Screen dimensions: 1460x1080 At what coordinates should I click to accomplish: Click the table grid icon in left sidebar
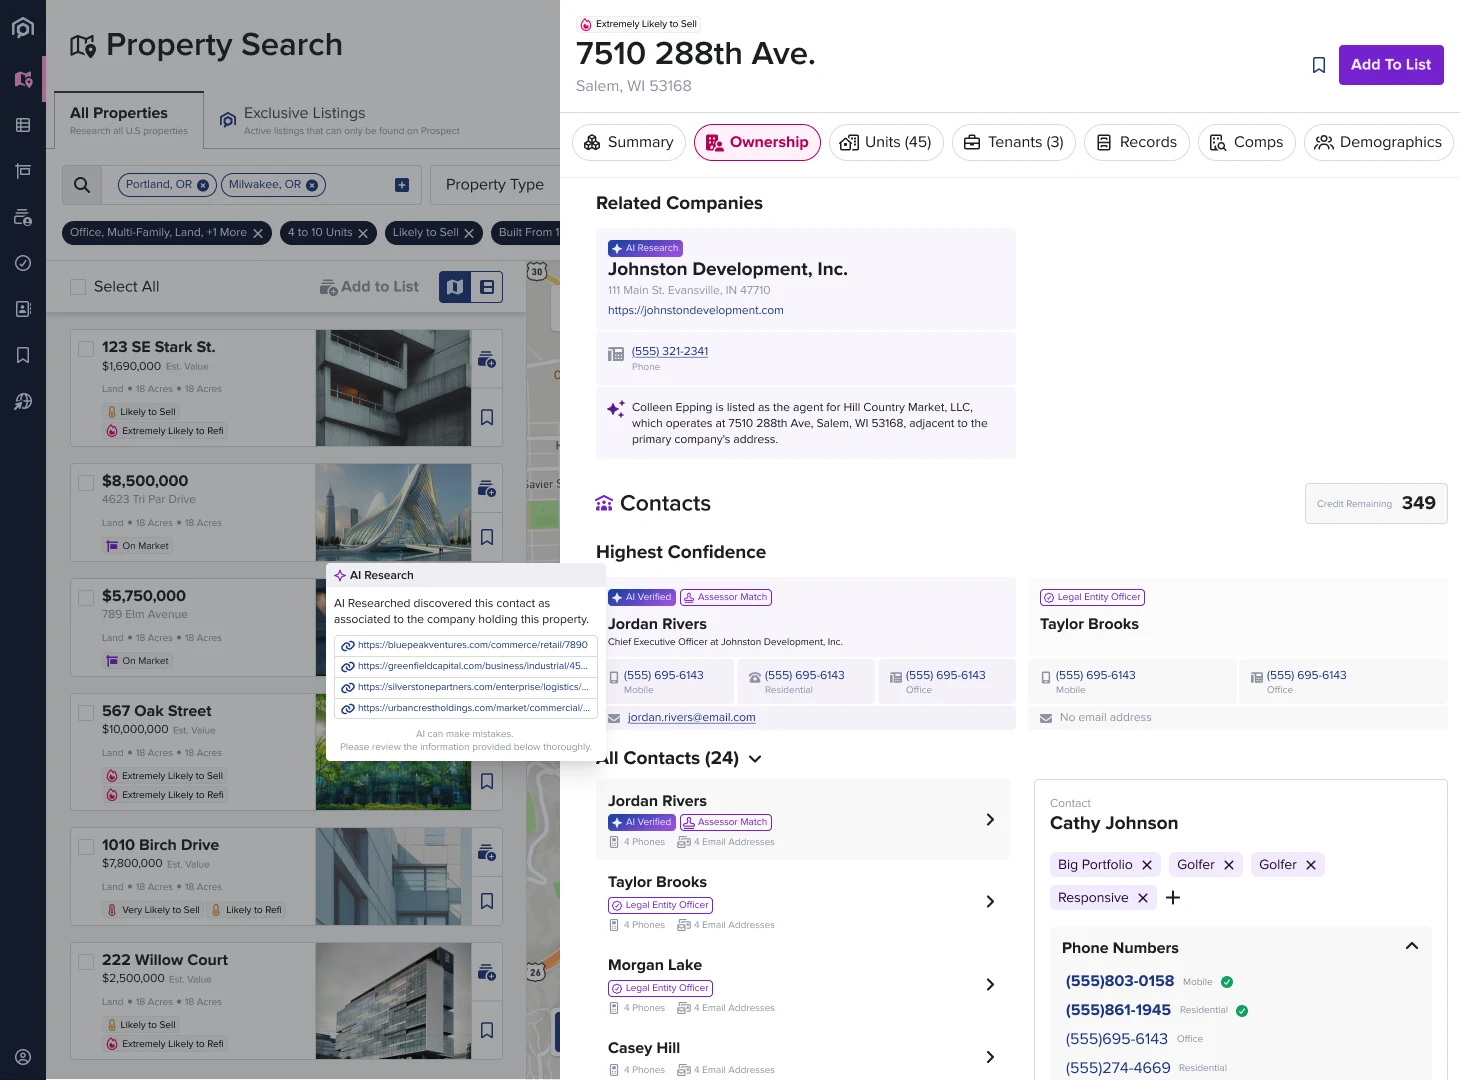tap(23, 125)
